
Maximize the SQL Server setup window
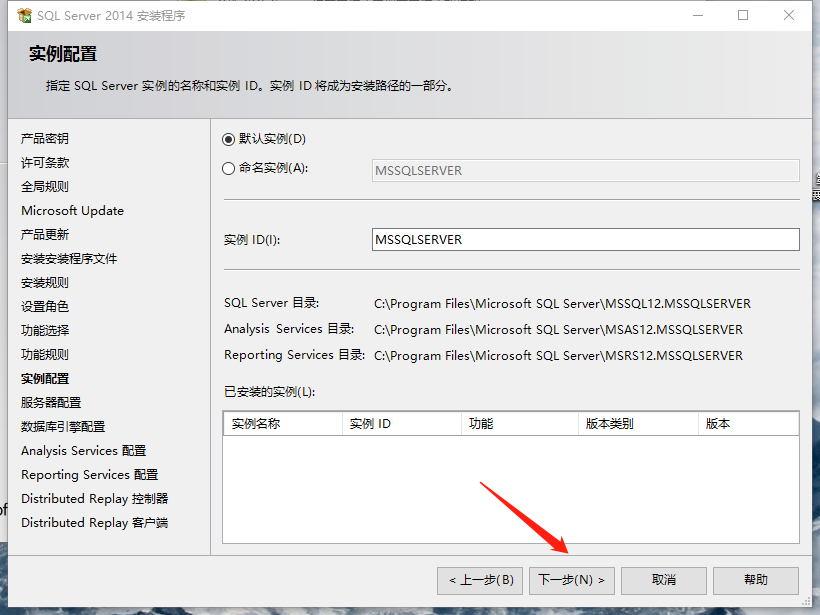[x=743, y=16]
